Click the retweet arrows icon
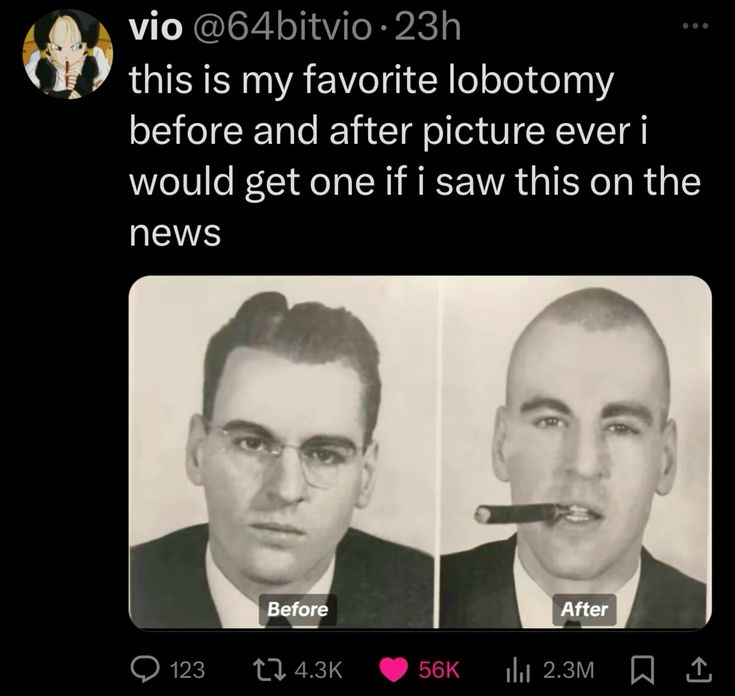This screenshot has width=735, height=696. (x=270, y=670)
